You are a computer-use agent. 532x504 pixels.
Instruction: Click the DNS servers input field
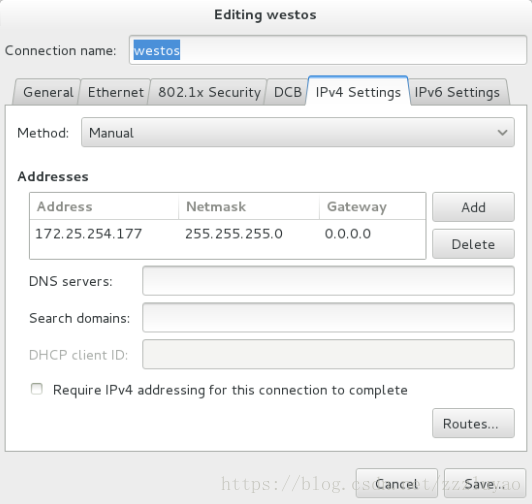[x=328, y=281]
